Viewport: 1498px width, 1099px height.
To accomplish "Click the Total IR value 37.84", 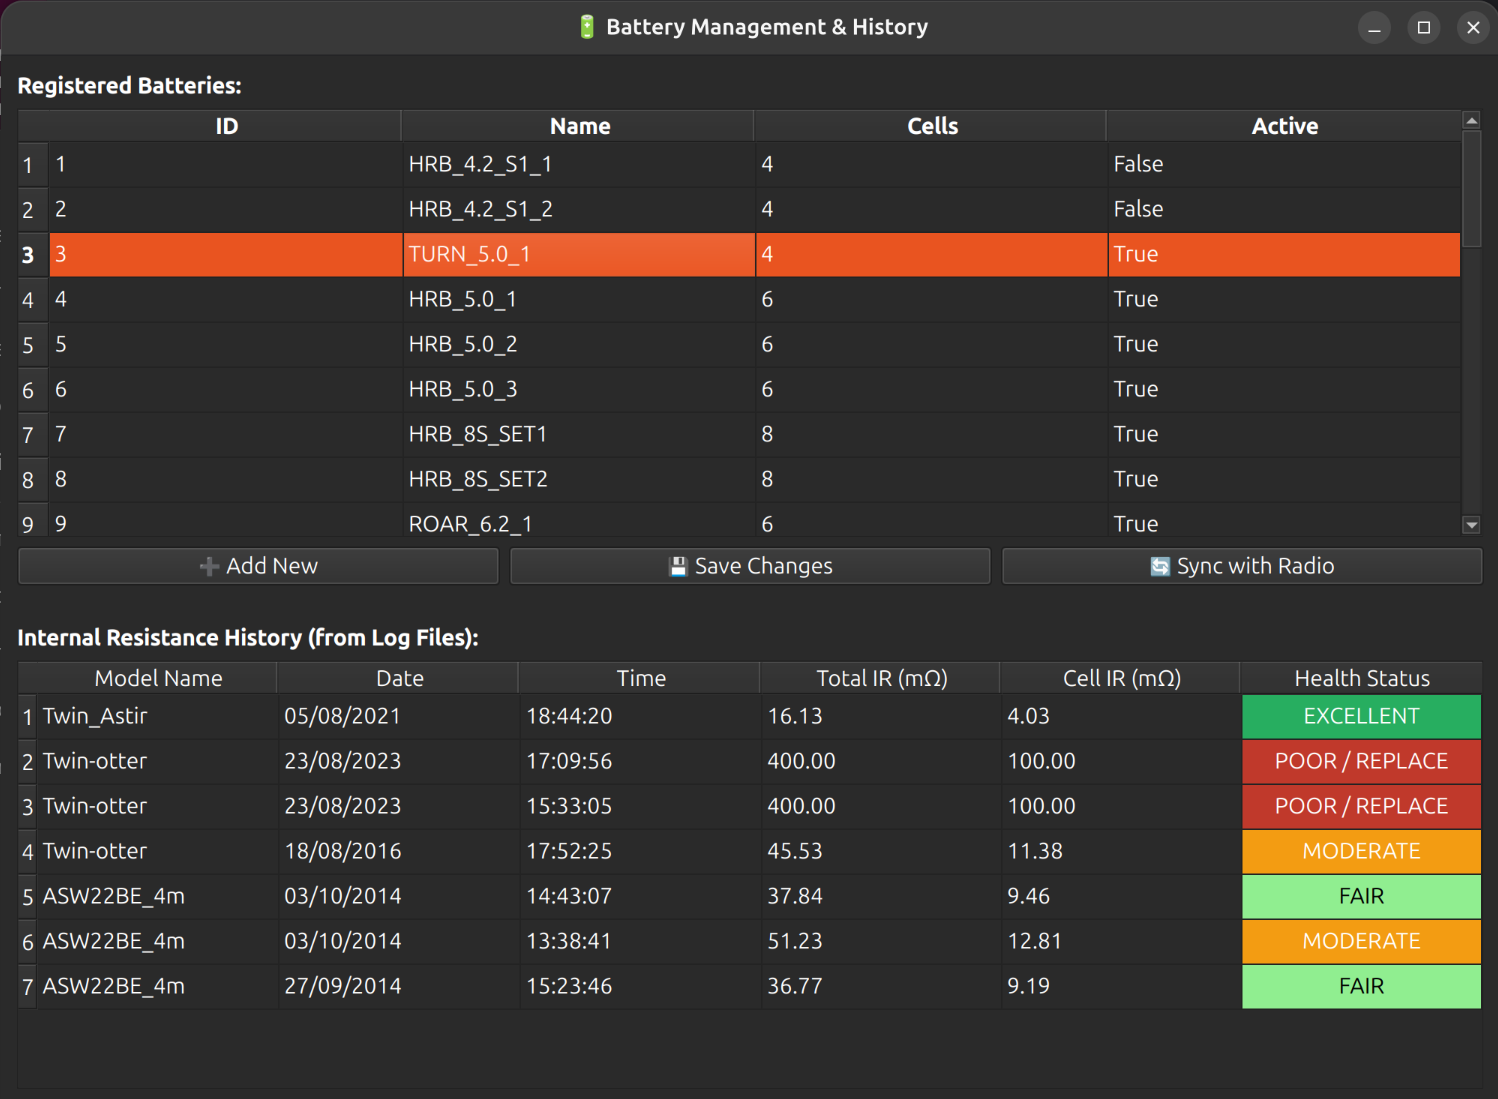I will [x=881, y=896].
